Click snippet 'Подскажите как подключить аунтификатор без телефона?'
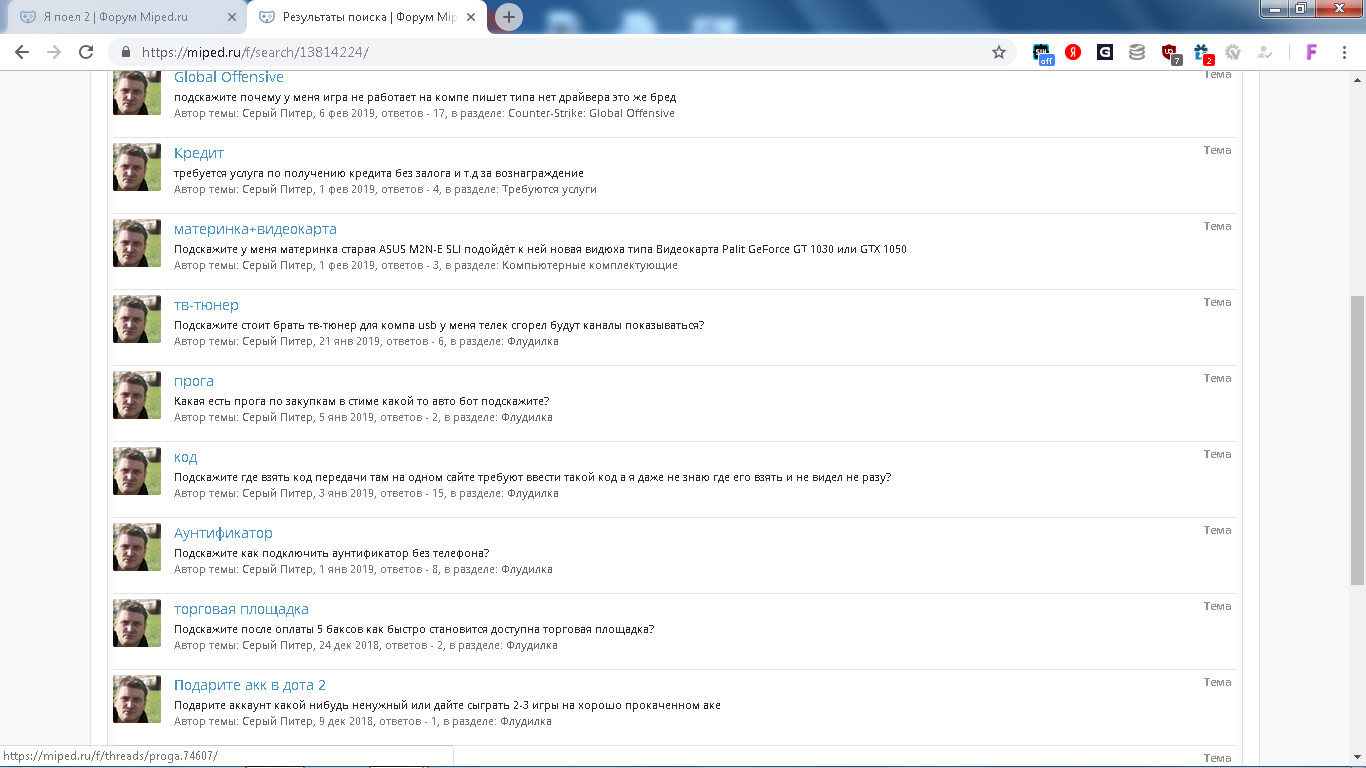The height and width of the screenshot is (768, 1366). [x=332, y=553]
